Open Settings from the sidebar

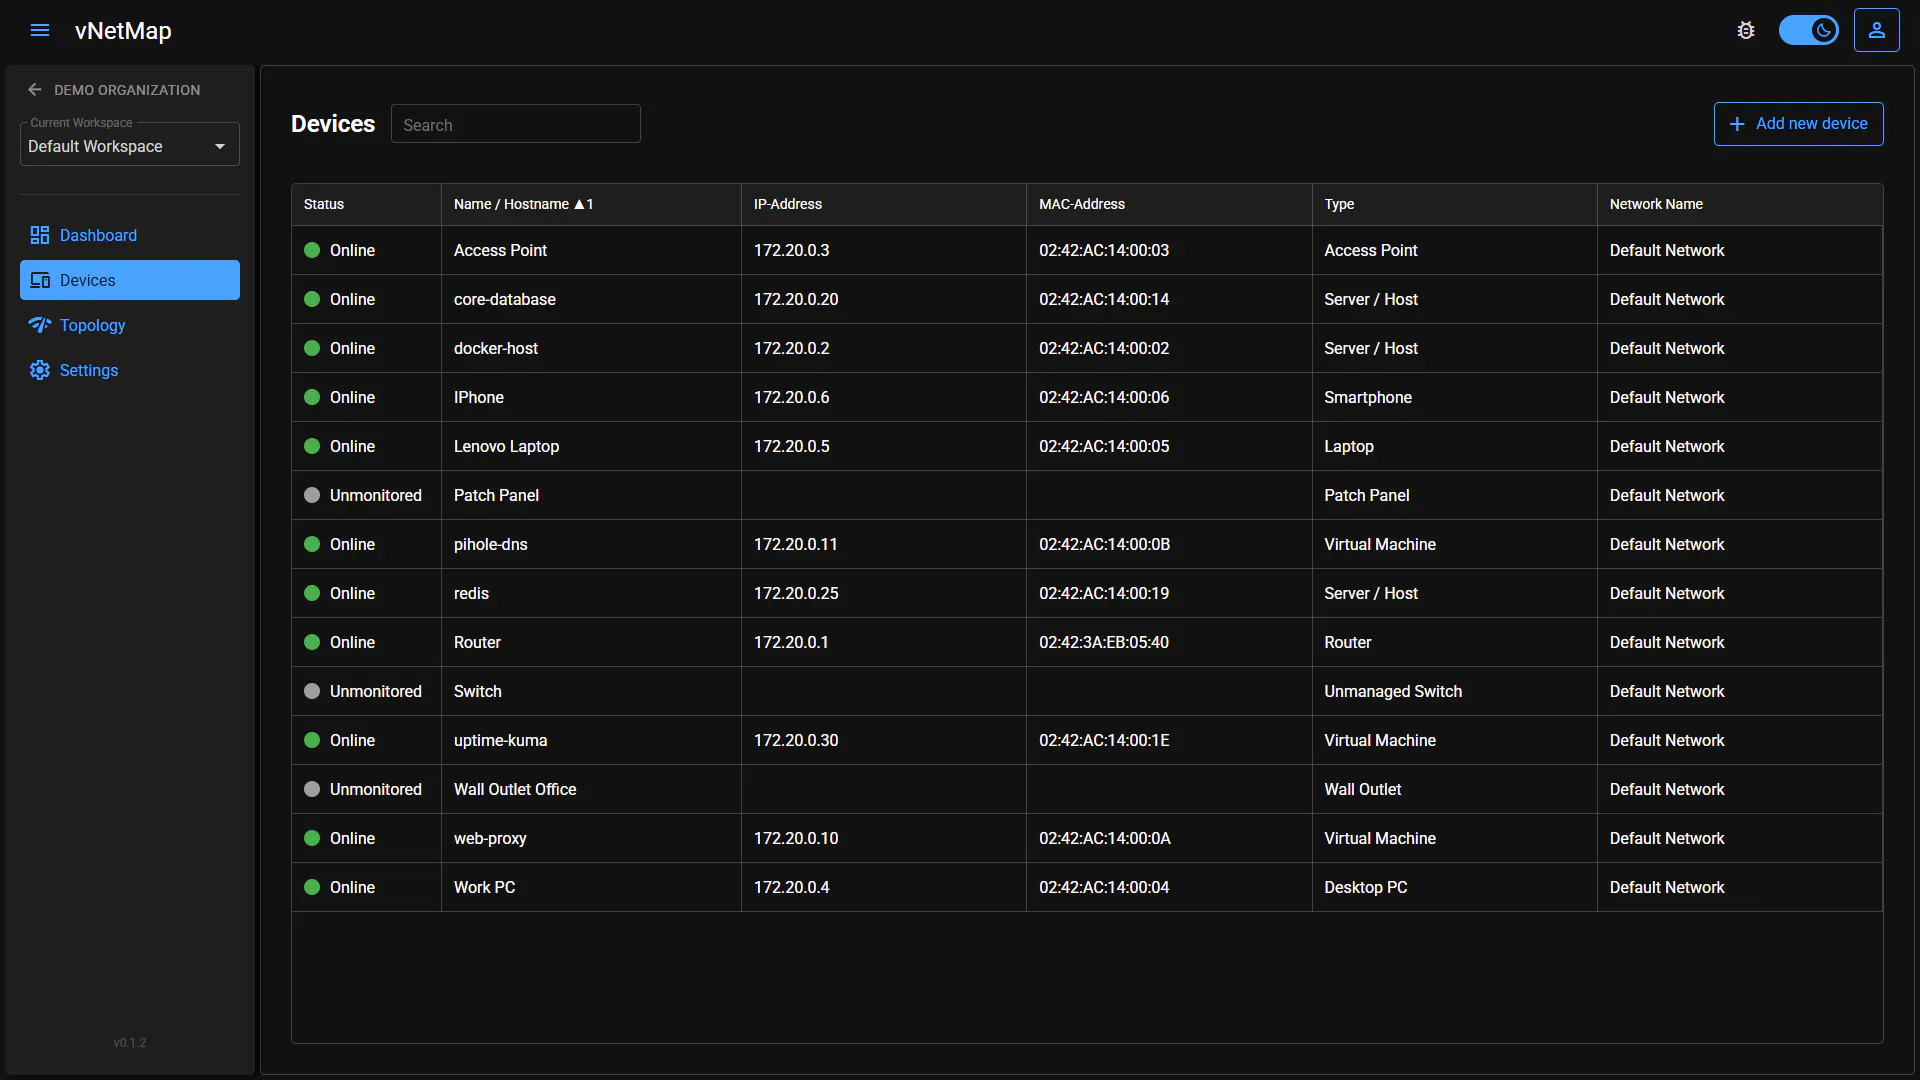click(x=130, y=370)
